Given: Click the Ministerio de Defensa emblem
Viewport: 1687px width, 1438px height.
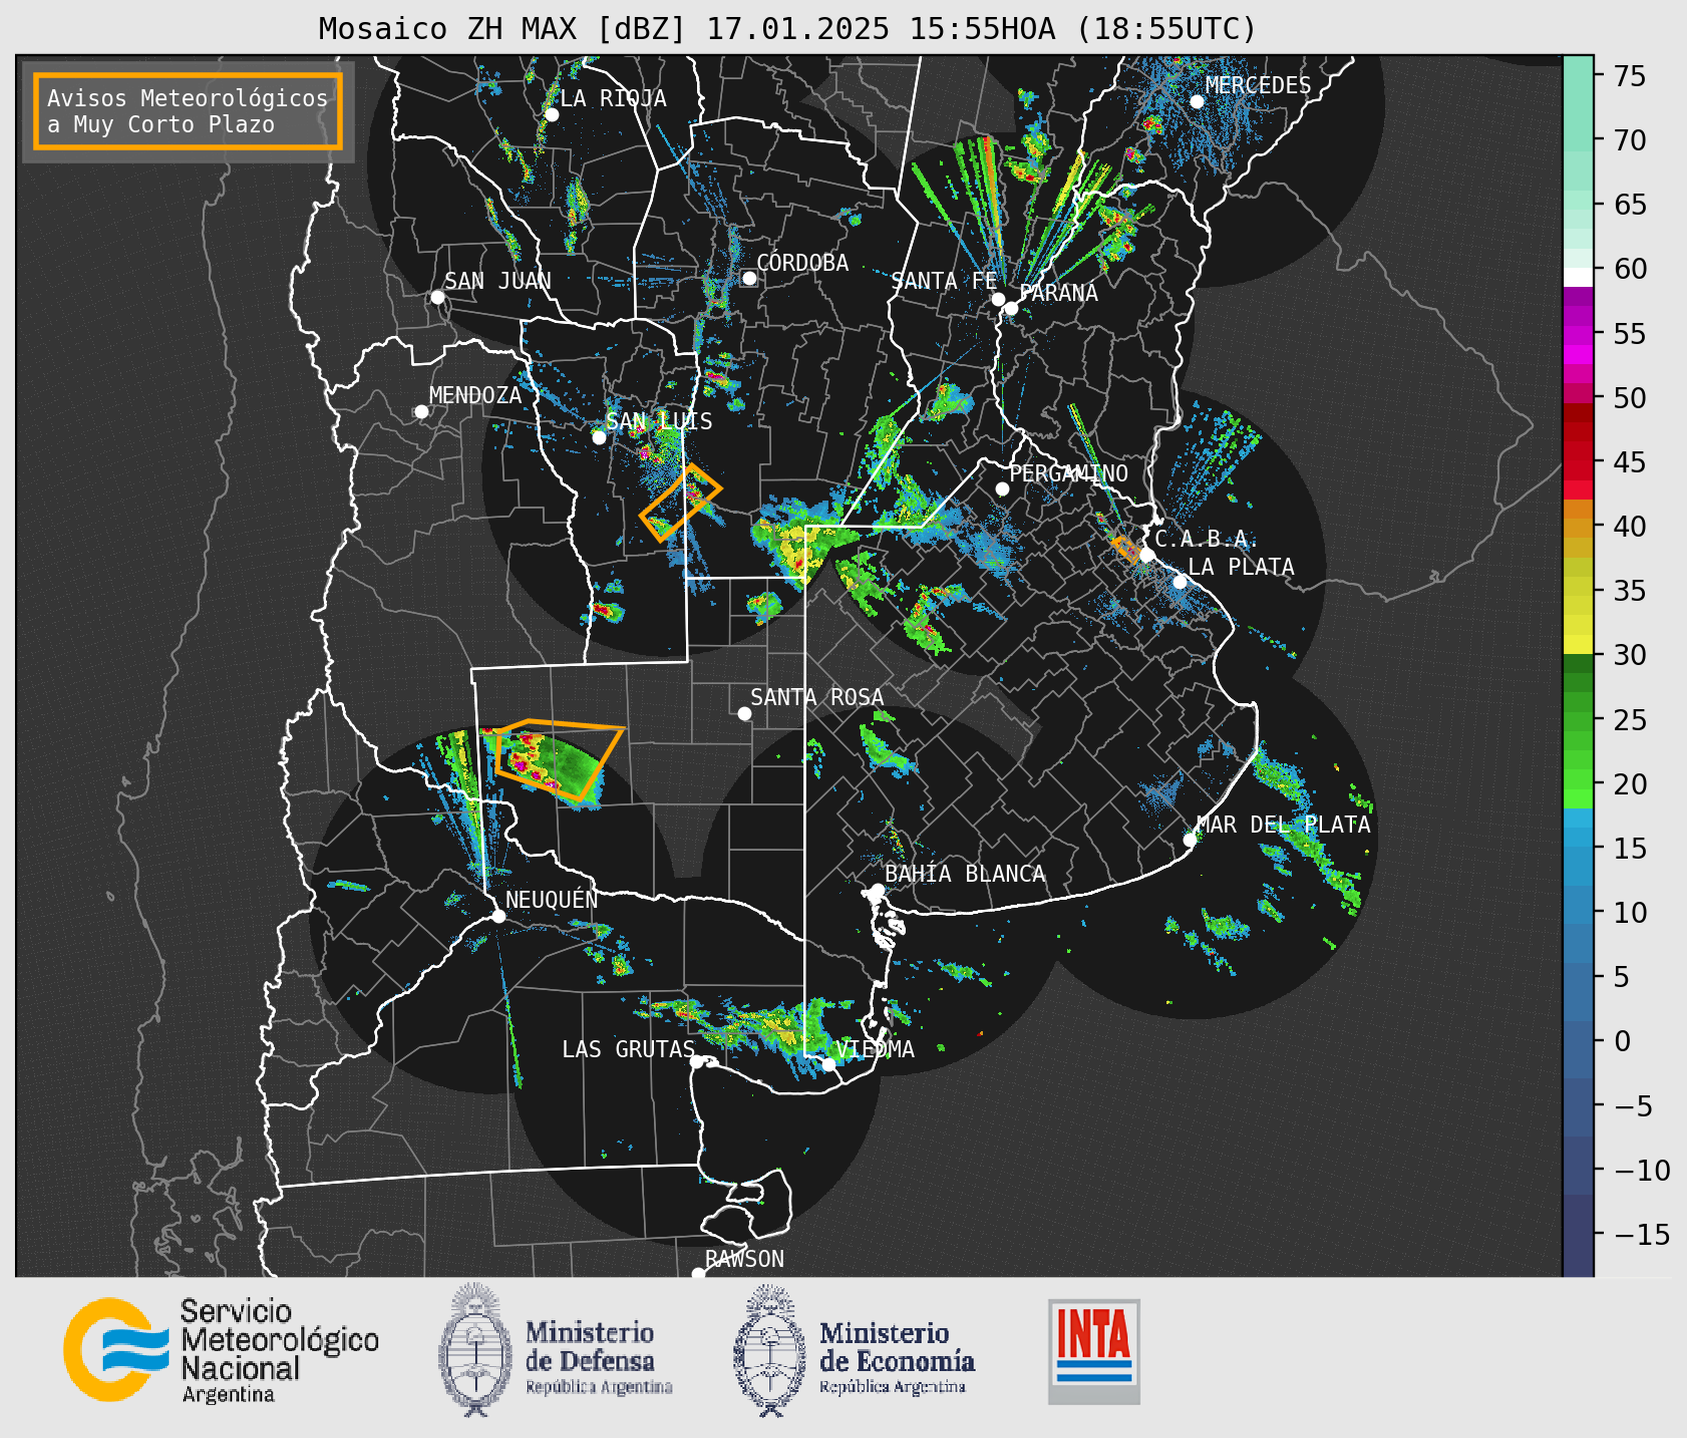Looking at the screenshot, I should [x=556, y=1350].
